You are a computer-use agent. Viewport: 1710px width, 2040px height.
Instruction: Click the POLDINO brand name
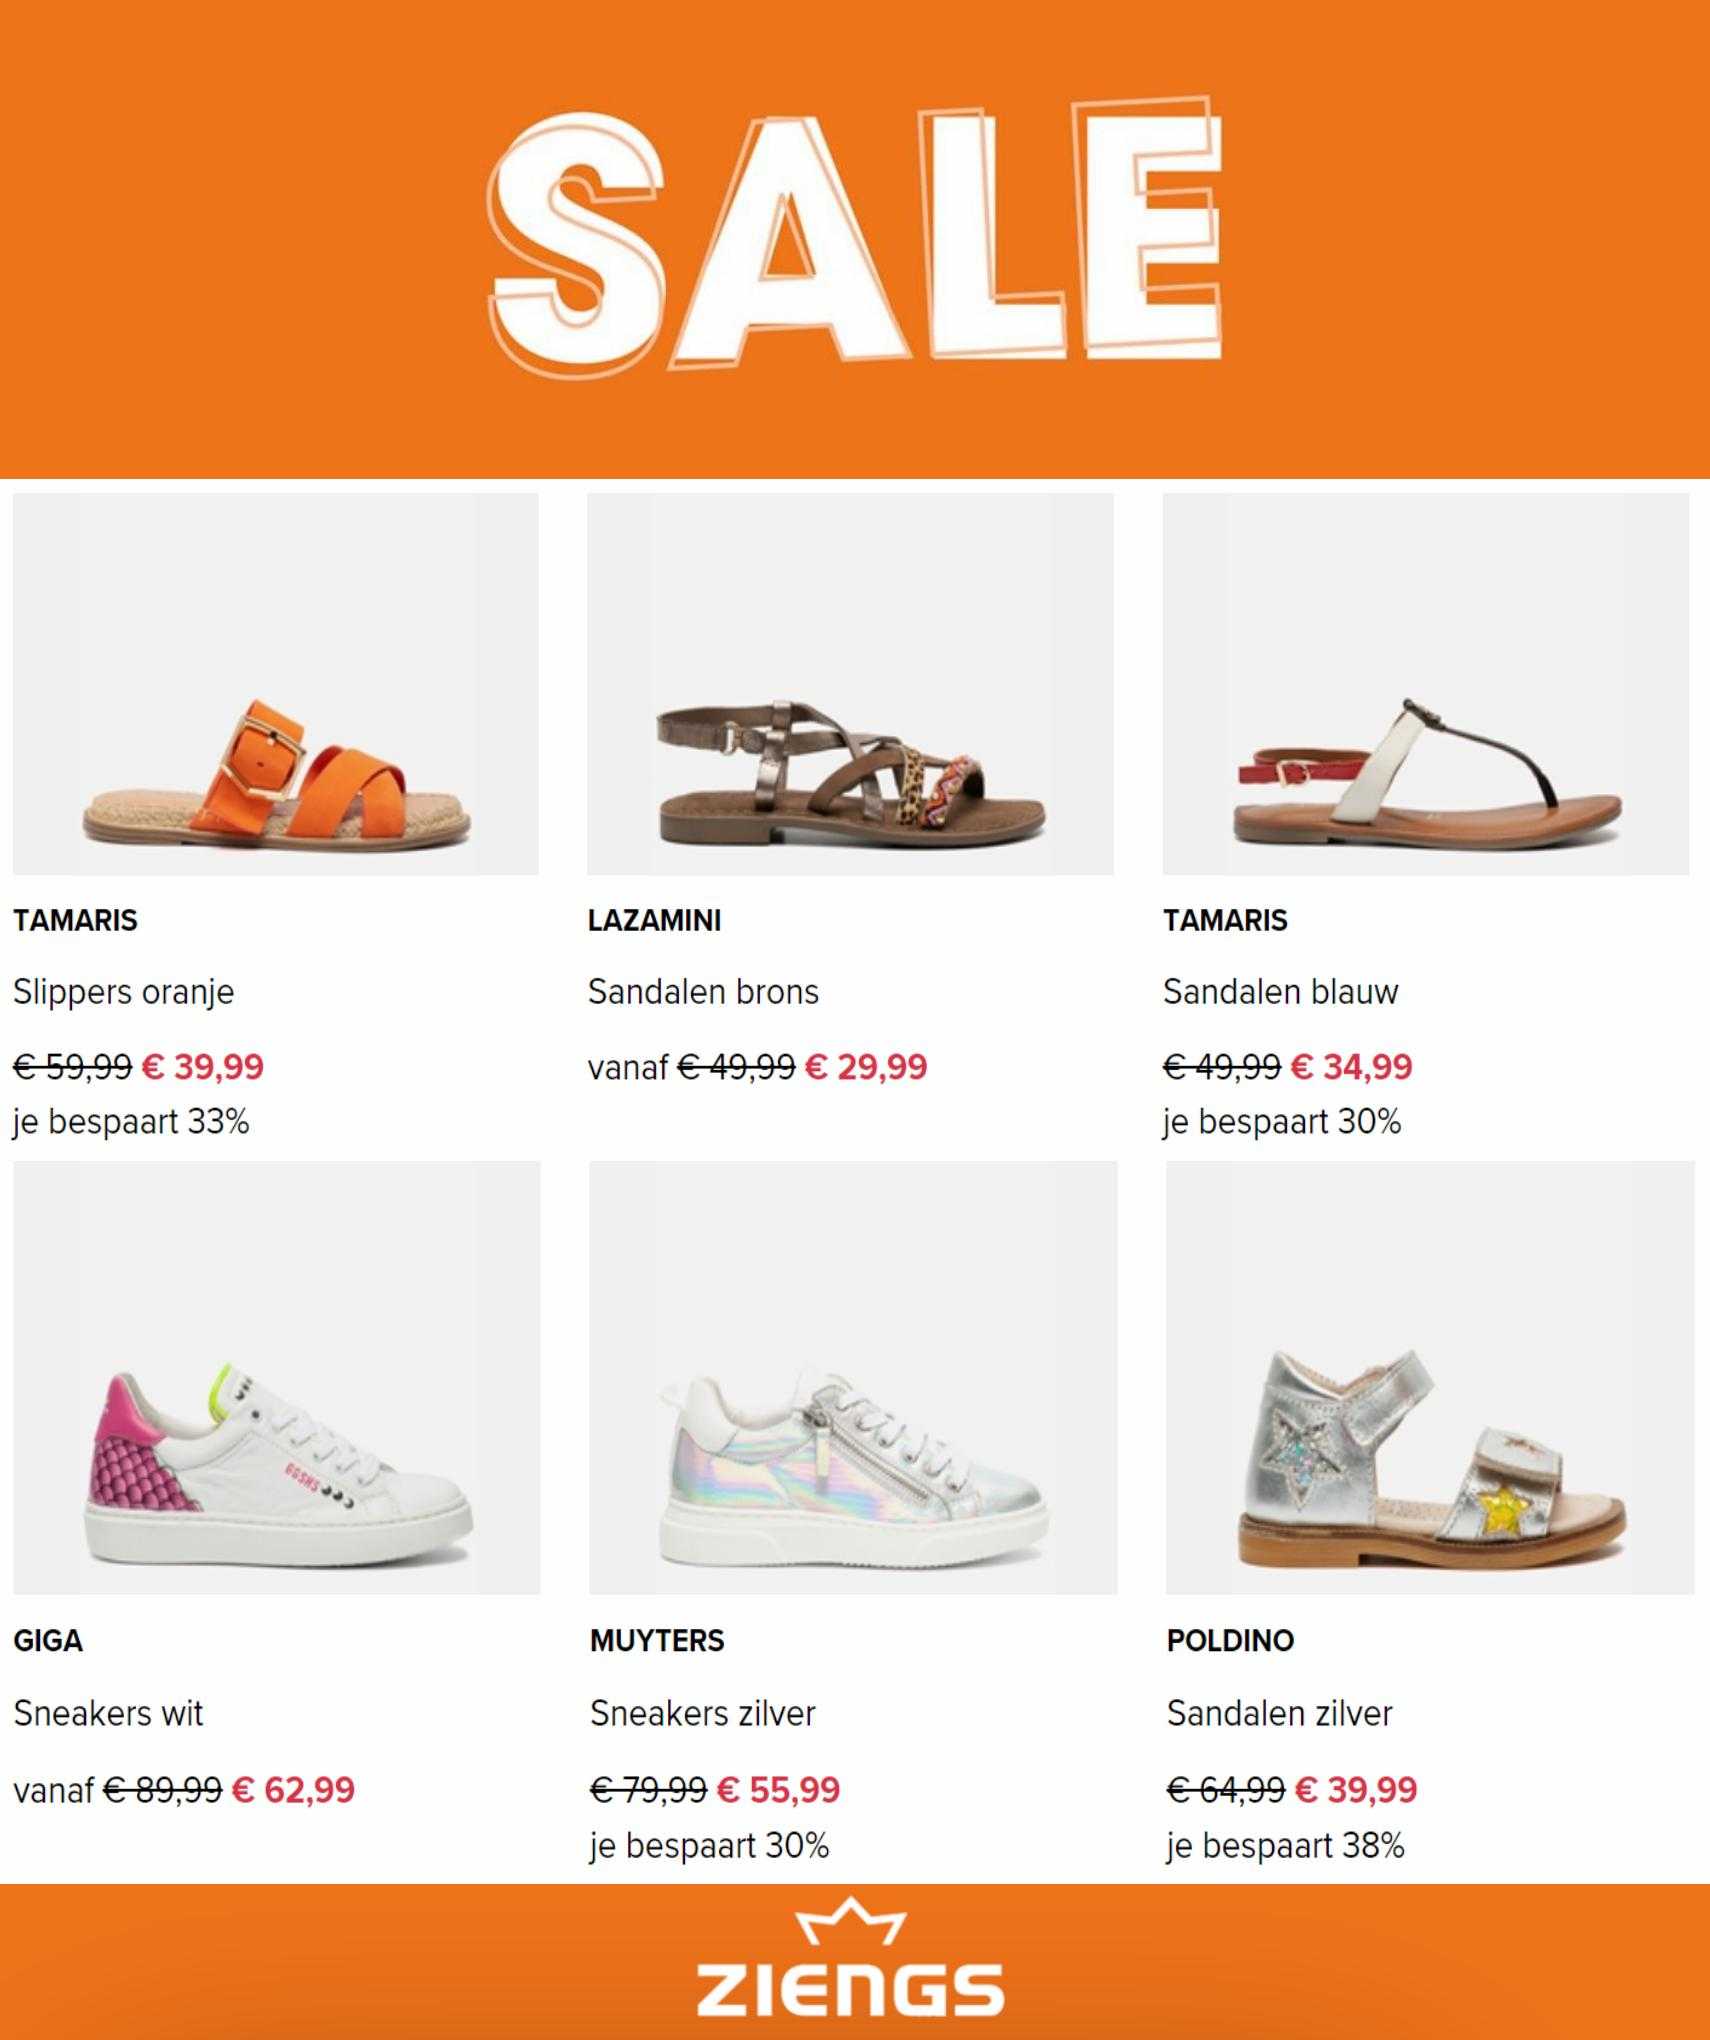coord(1230,1641)
